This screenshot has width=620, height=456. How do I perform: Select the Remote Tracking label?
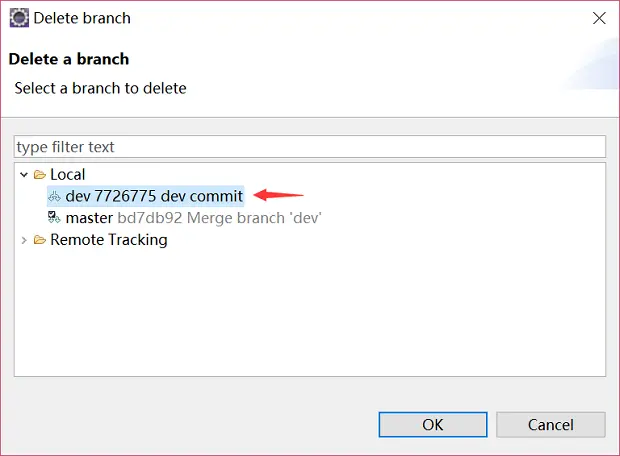point(109,240)
